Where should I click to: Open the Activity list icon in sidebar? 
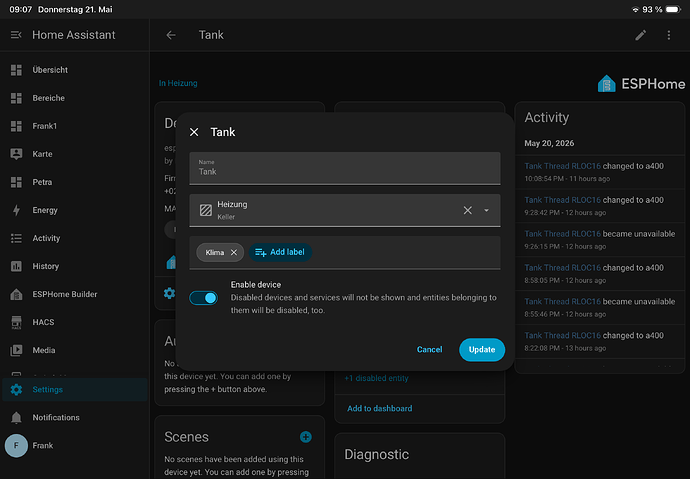pyautogui.click(x=16, y=238)
